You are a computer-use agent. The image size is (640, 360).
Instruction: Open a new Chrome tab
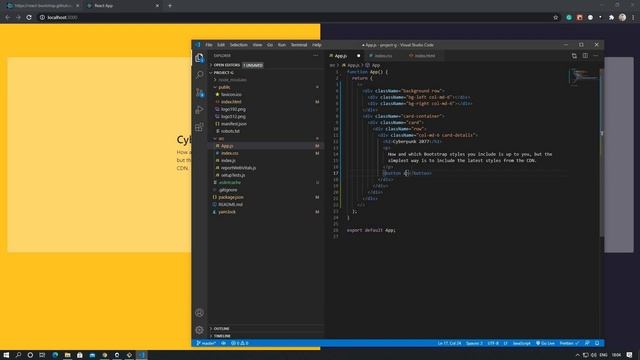coord(170,6)
